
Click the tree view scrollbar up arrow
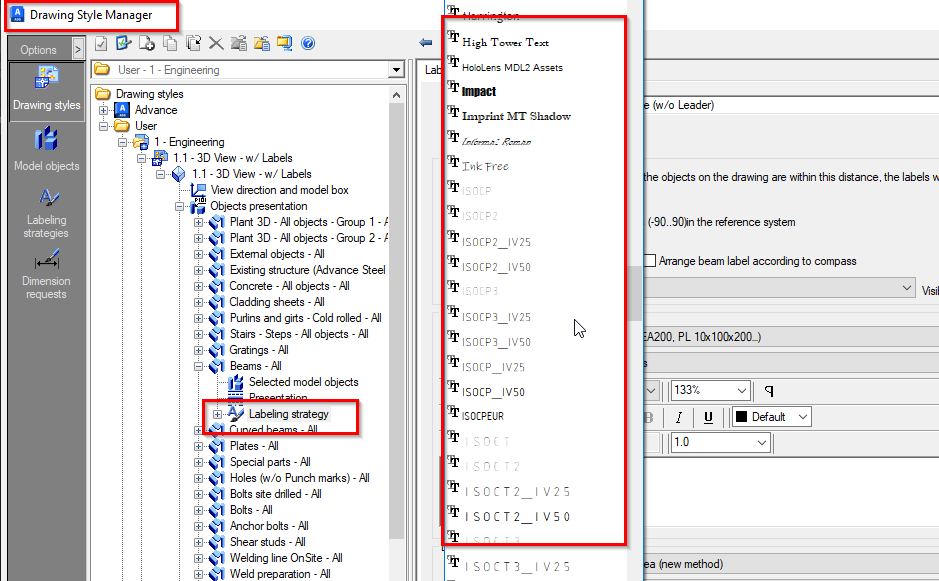click(396, 95)
